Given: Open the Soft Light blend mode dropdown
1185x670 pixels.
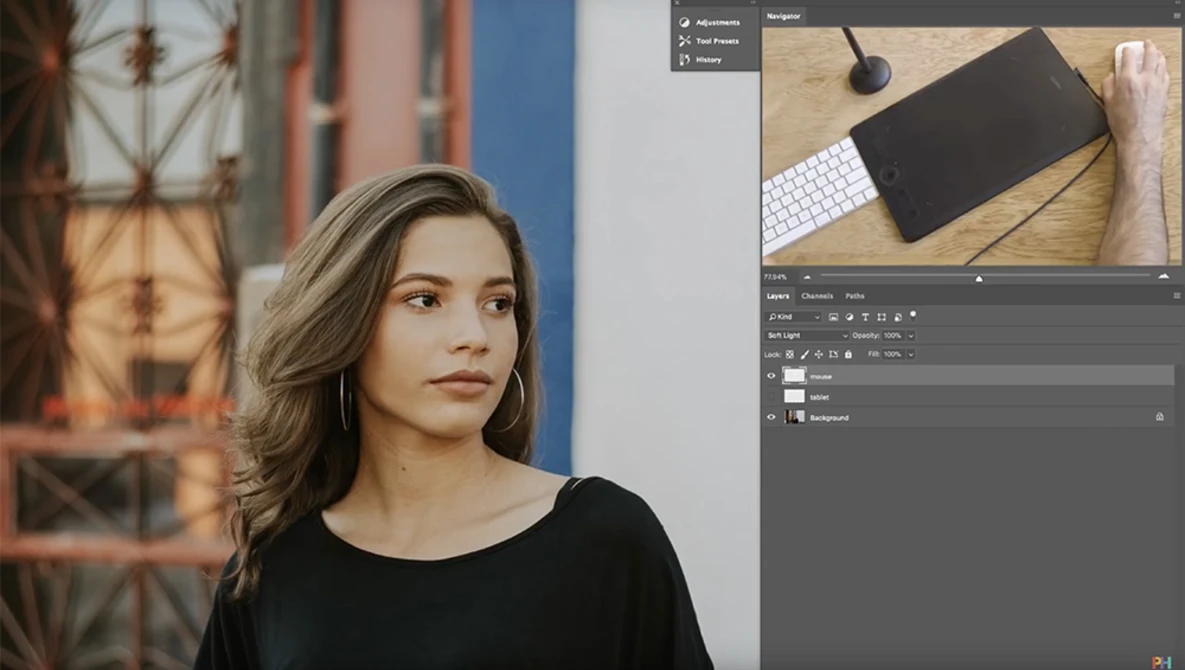Looking at the screenshot, I should (x=806, y=335).
